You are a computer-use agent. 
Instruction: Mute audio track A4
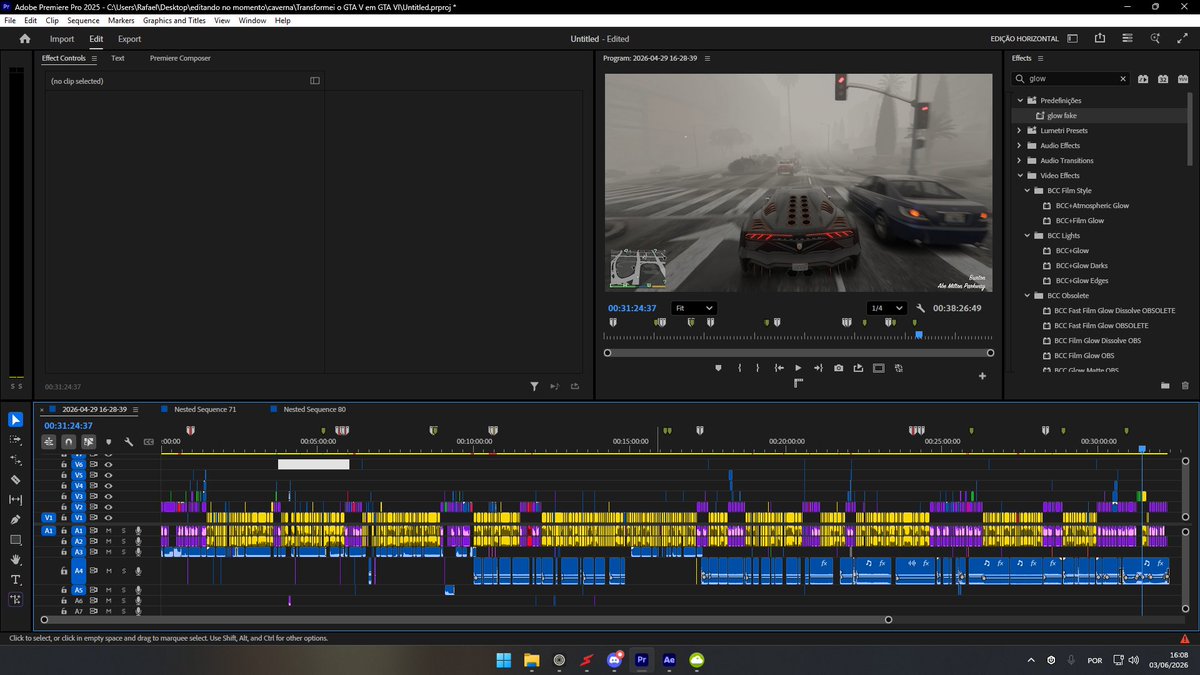(108, 571)
